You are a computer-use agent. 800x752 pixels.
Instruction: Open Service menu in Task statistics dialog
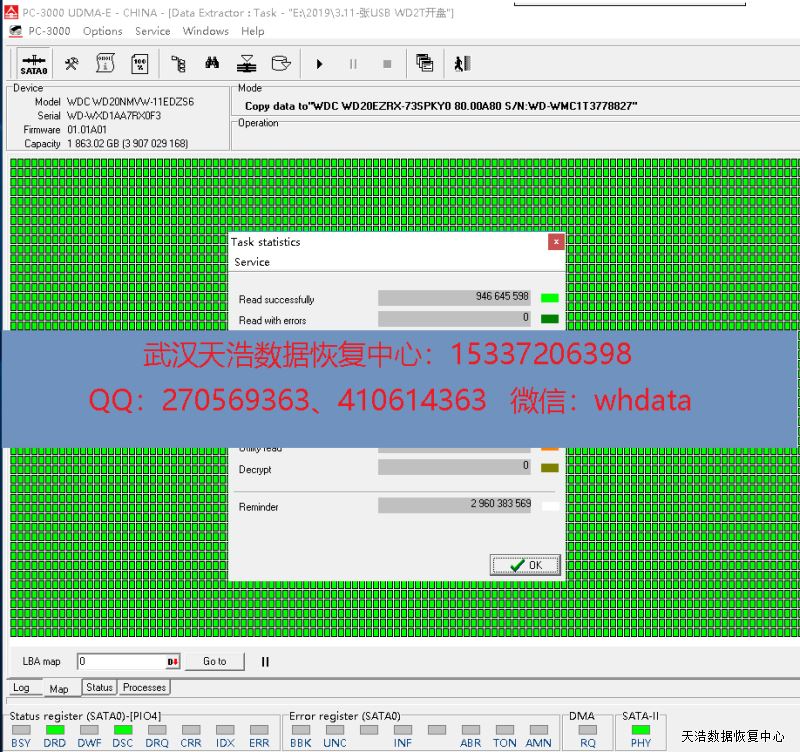click(x=252, y=262)
